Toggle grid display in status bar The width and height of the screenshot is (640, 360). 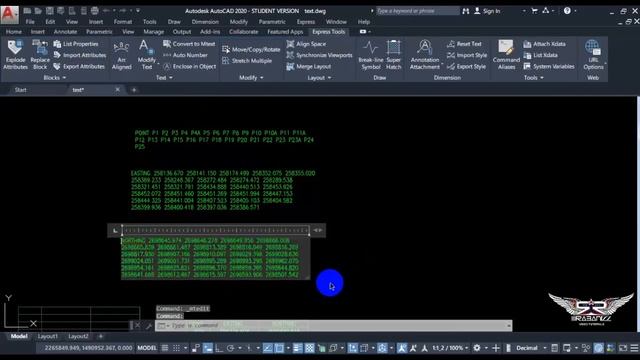[x=164, y=348]
